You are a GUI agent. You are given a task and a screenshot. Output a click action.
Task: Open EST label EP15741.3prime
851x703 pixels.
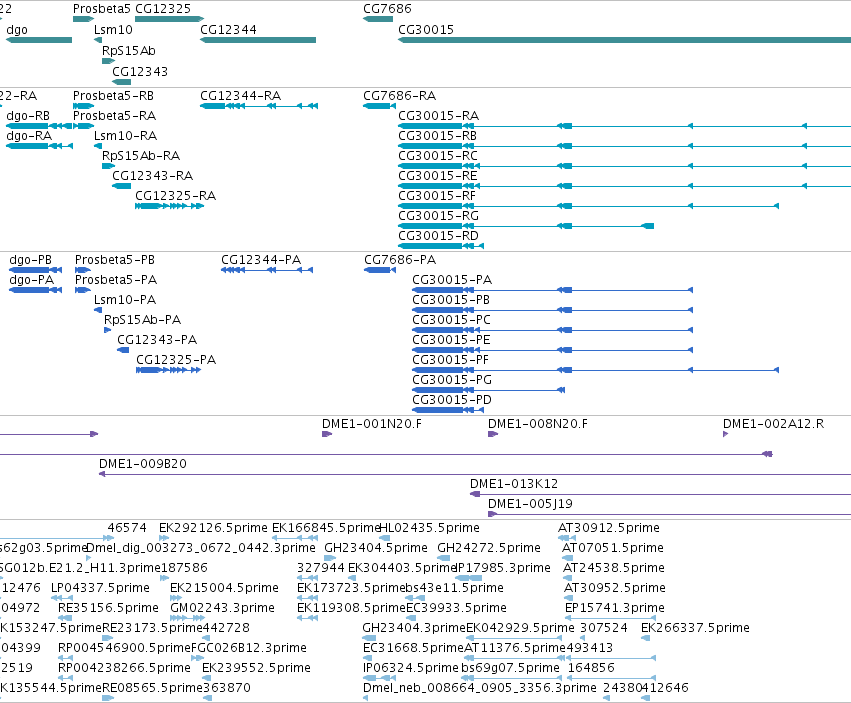point(615,609)
